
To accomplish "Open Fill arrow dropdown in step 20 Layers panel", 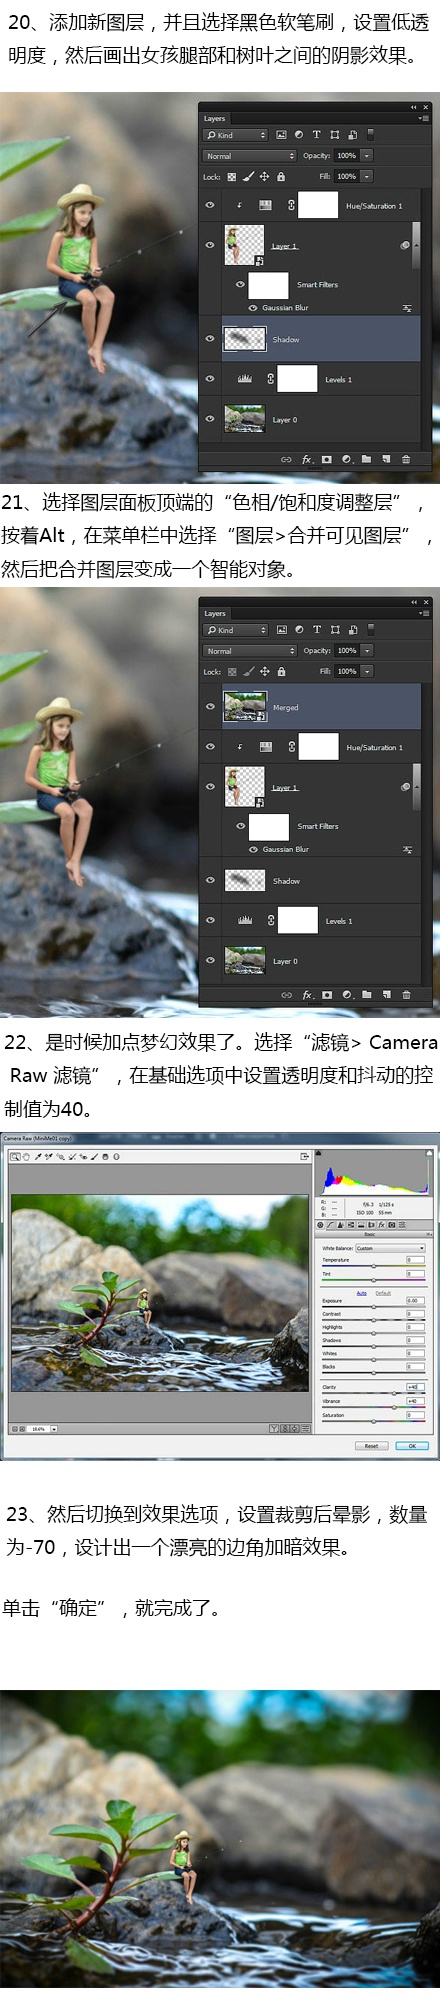I will 367,176.
